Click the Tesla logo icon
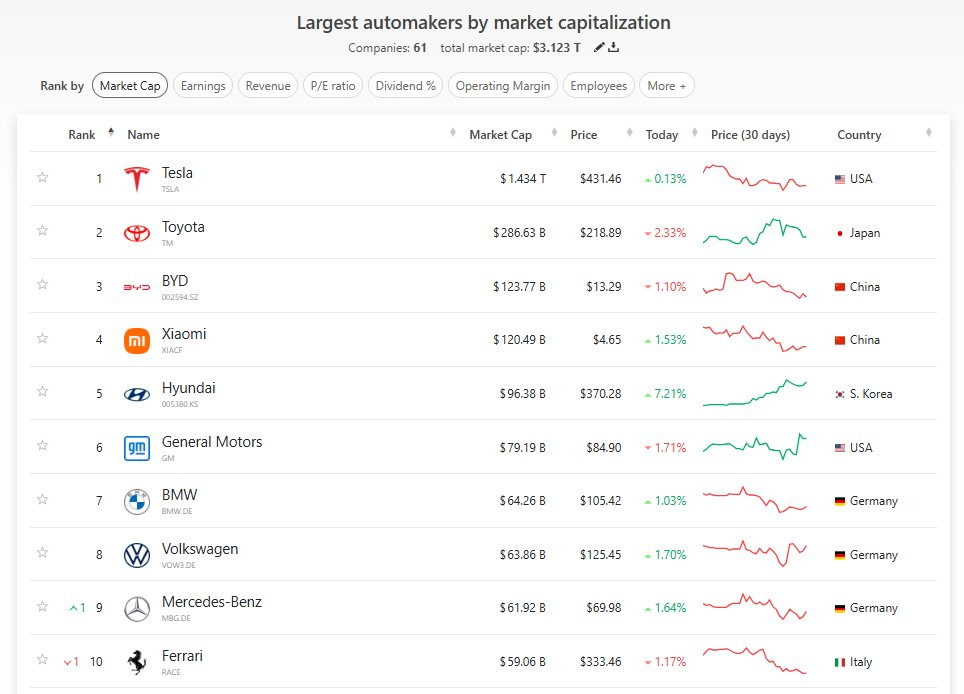The height and width of the screenshot is (694, 964). (136, 179)
